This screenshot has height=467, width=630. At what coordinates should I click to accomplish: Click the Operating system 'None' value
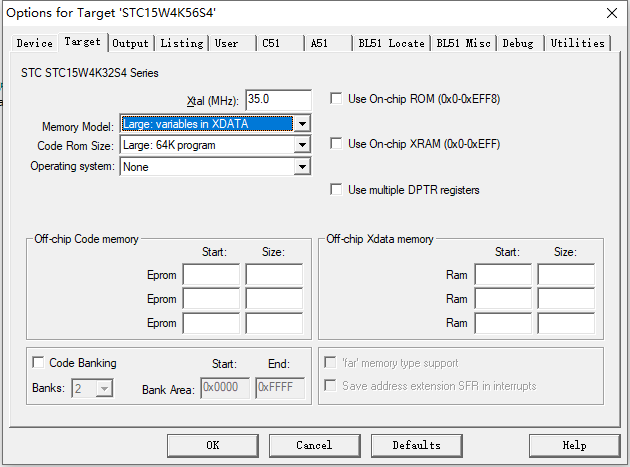point(136,167)
